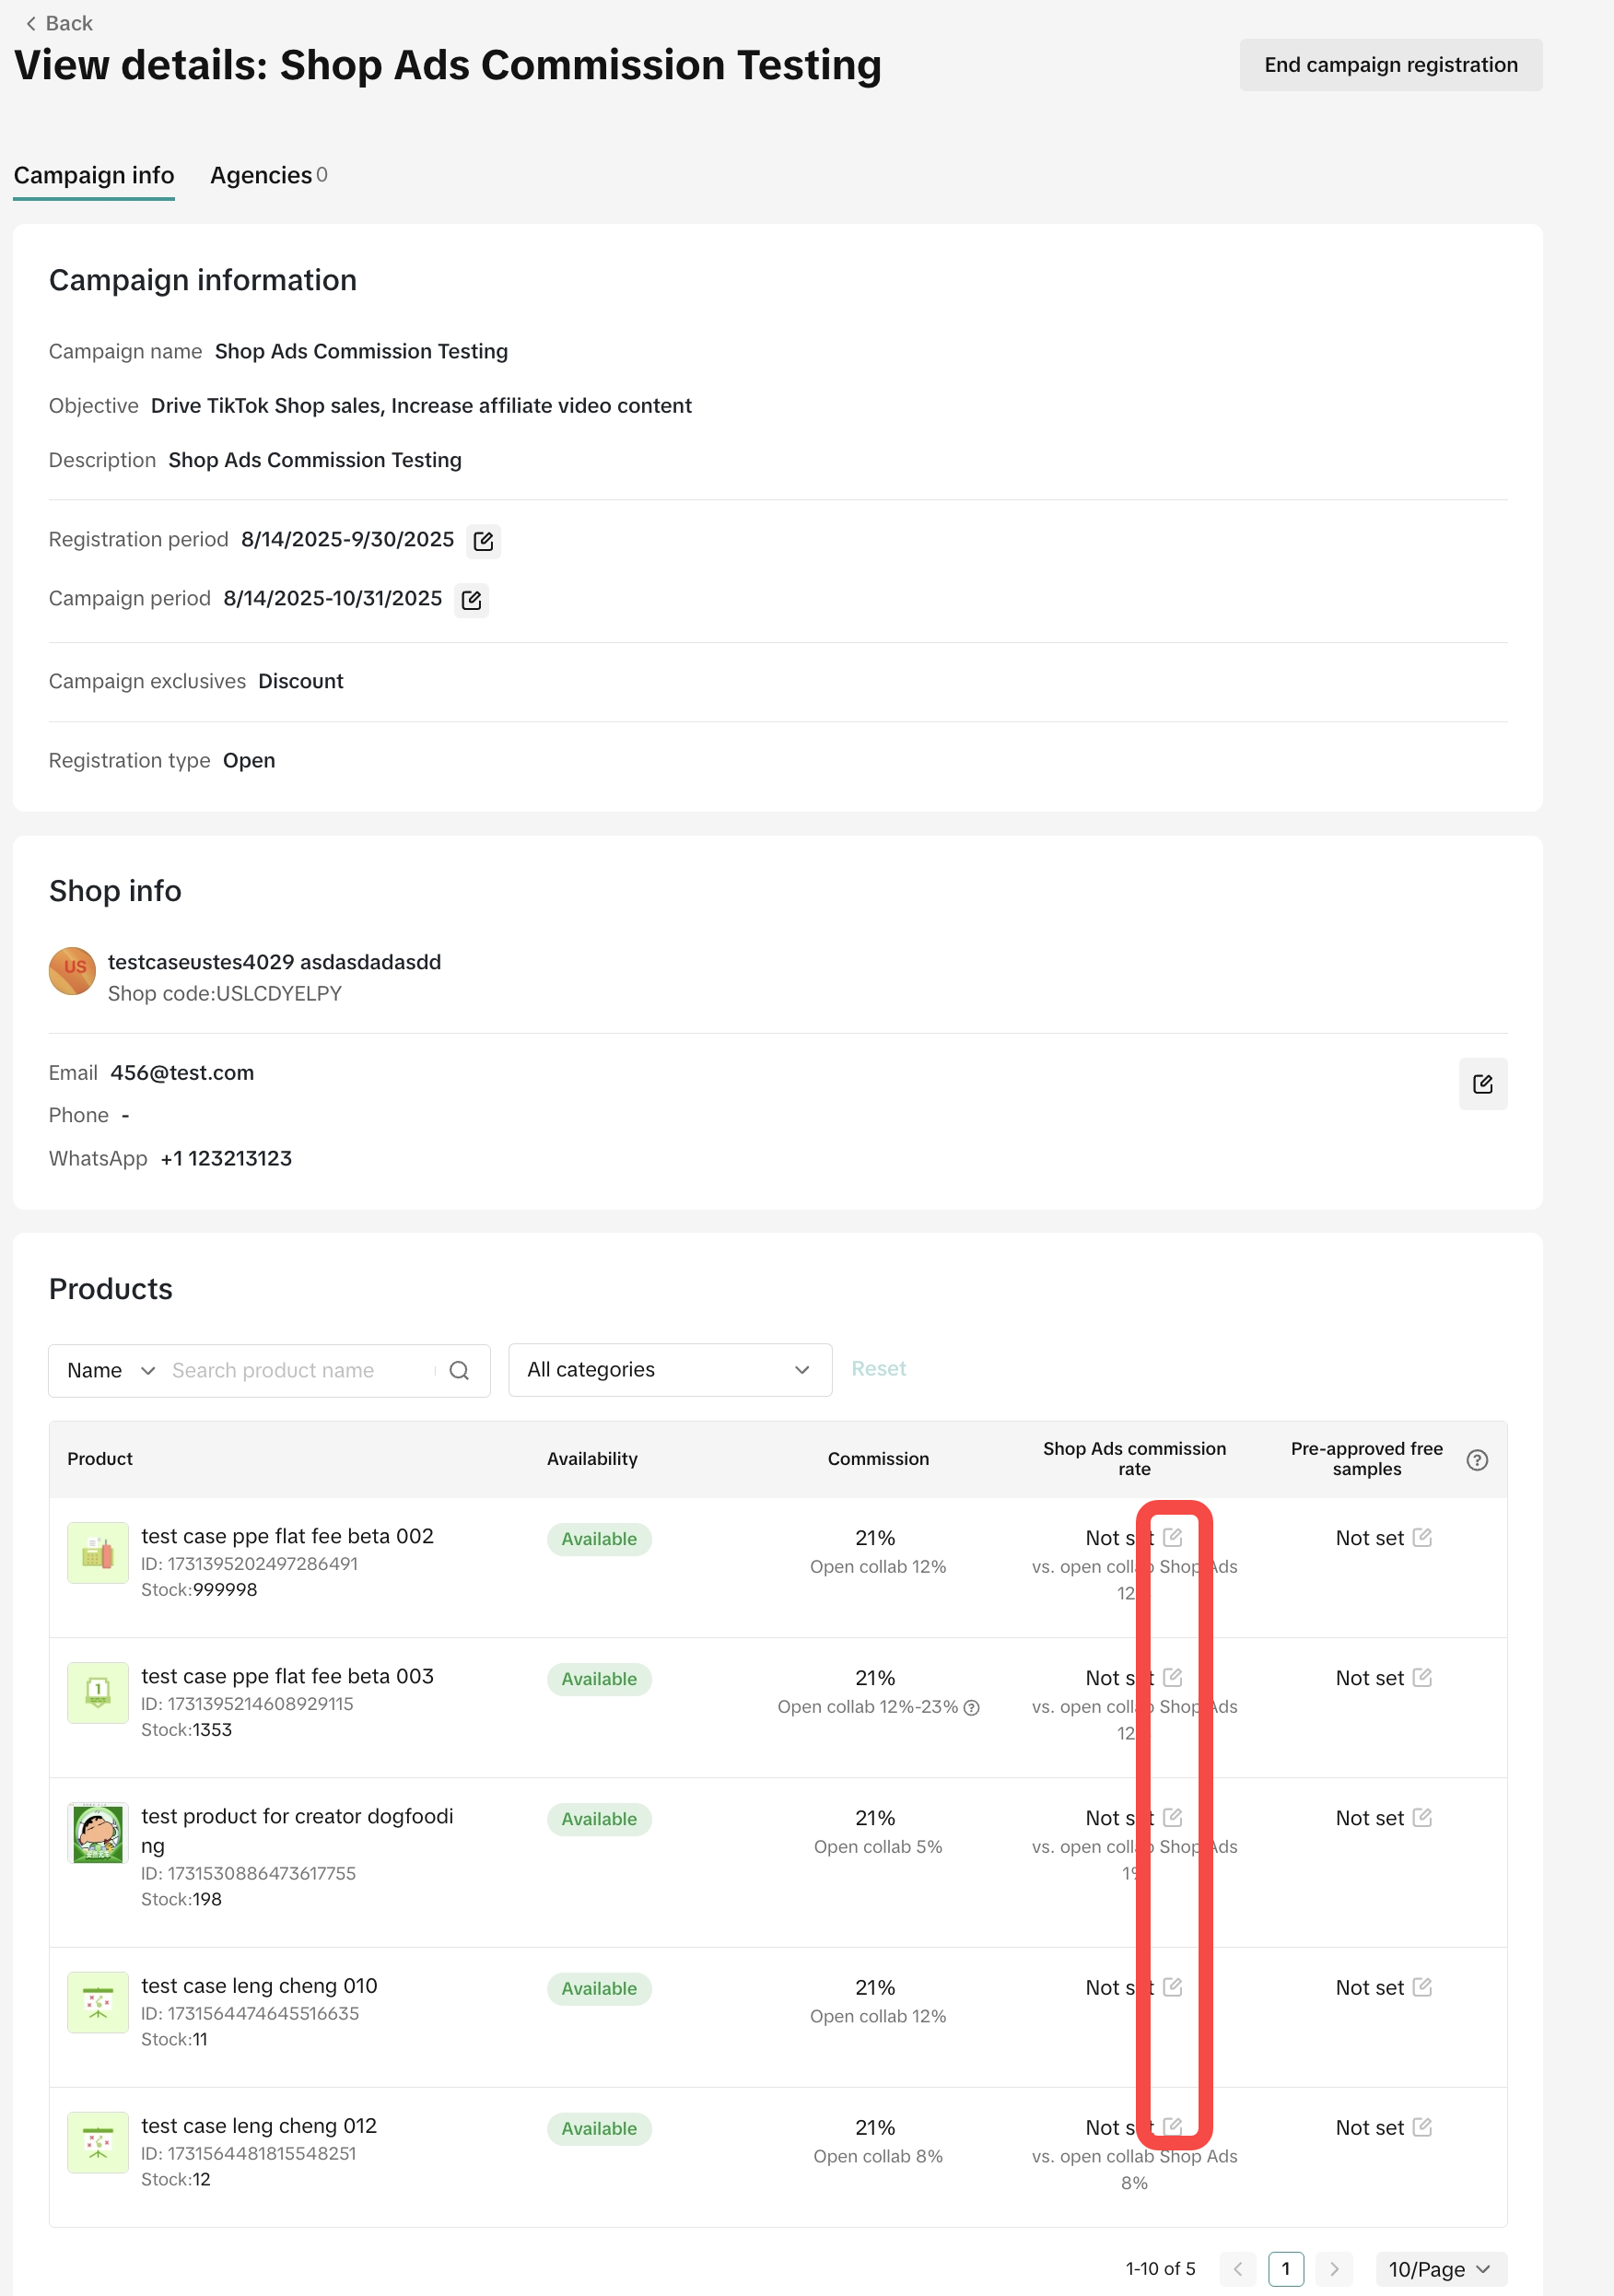1614x2296 pixels.
Task: Edit Shop Ads commission for leng cheng 010
Action: [x=1173, y=1987]
